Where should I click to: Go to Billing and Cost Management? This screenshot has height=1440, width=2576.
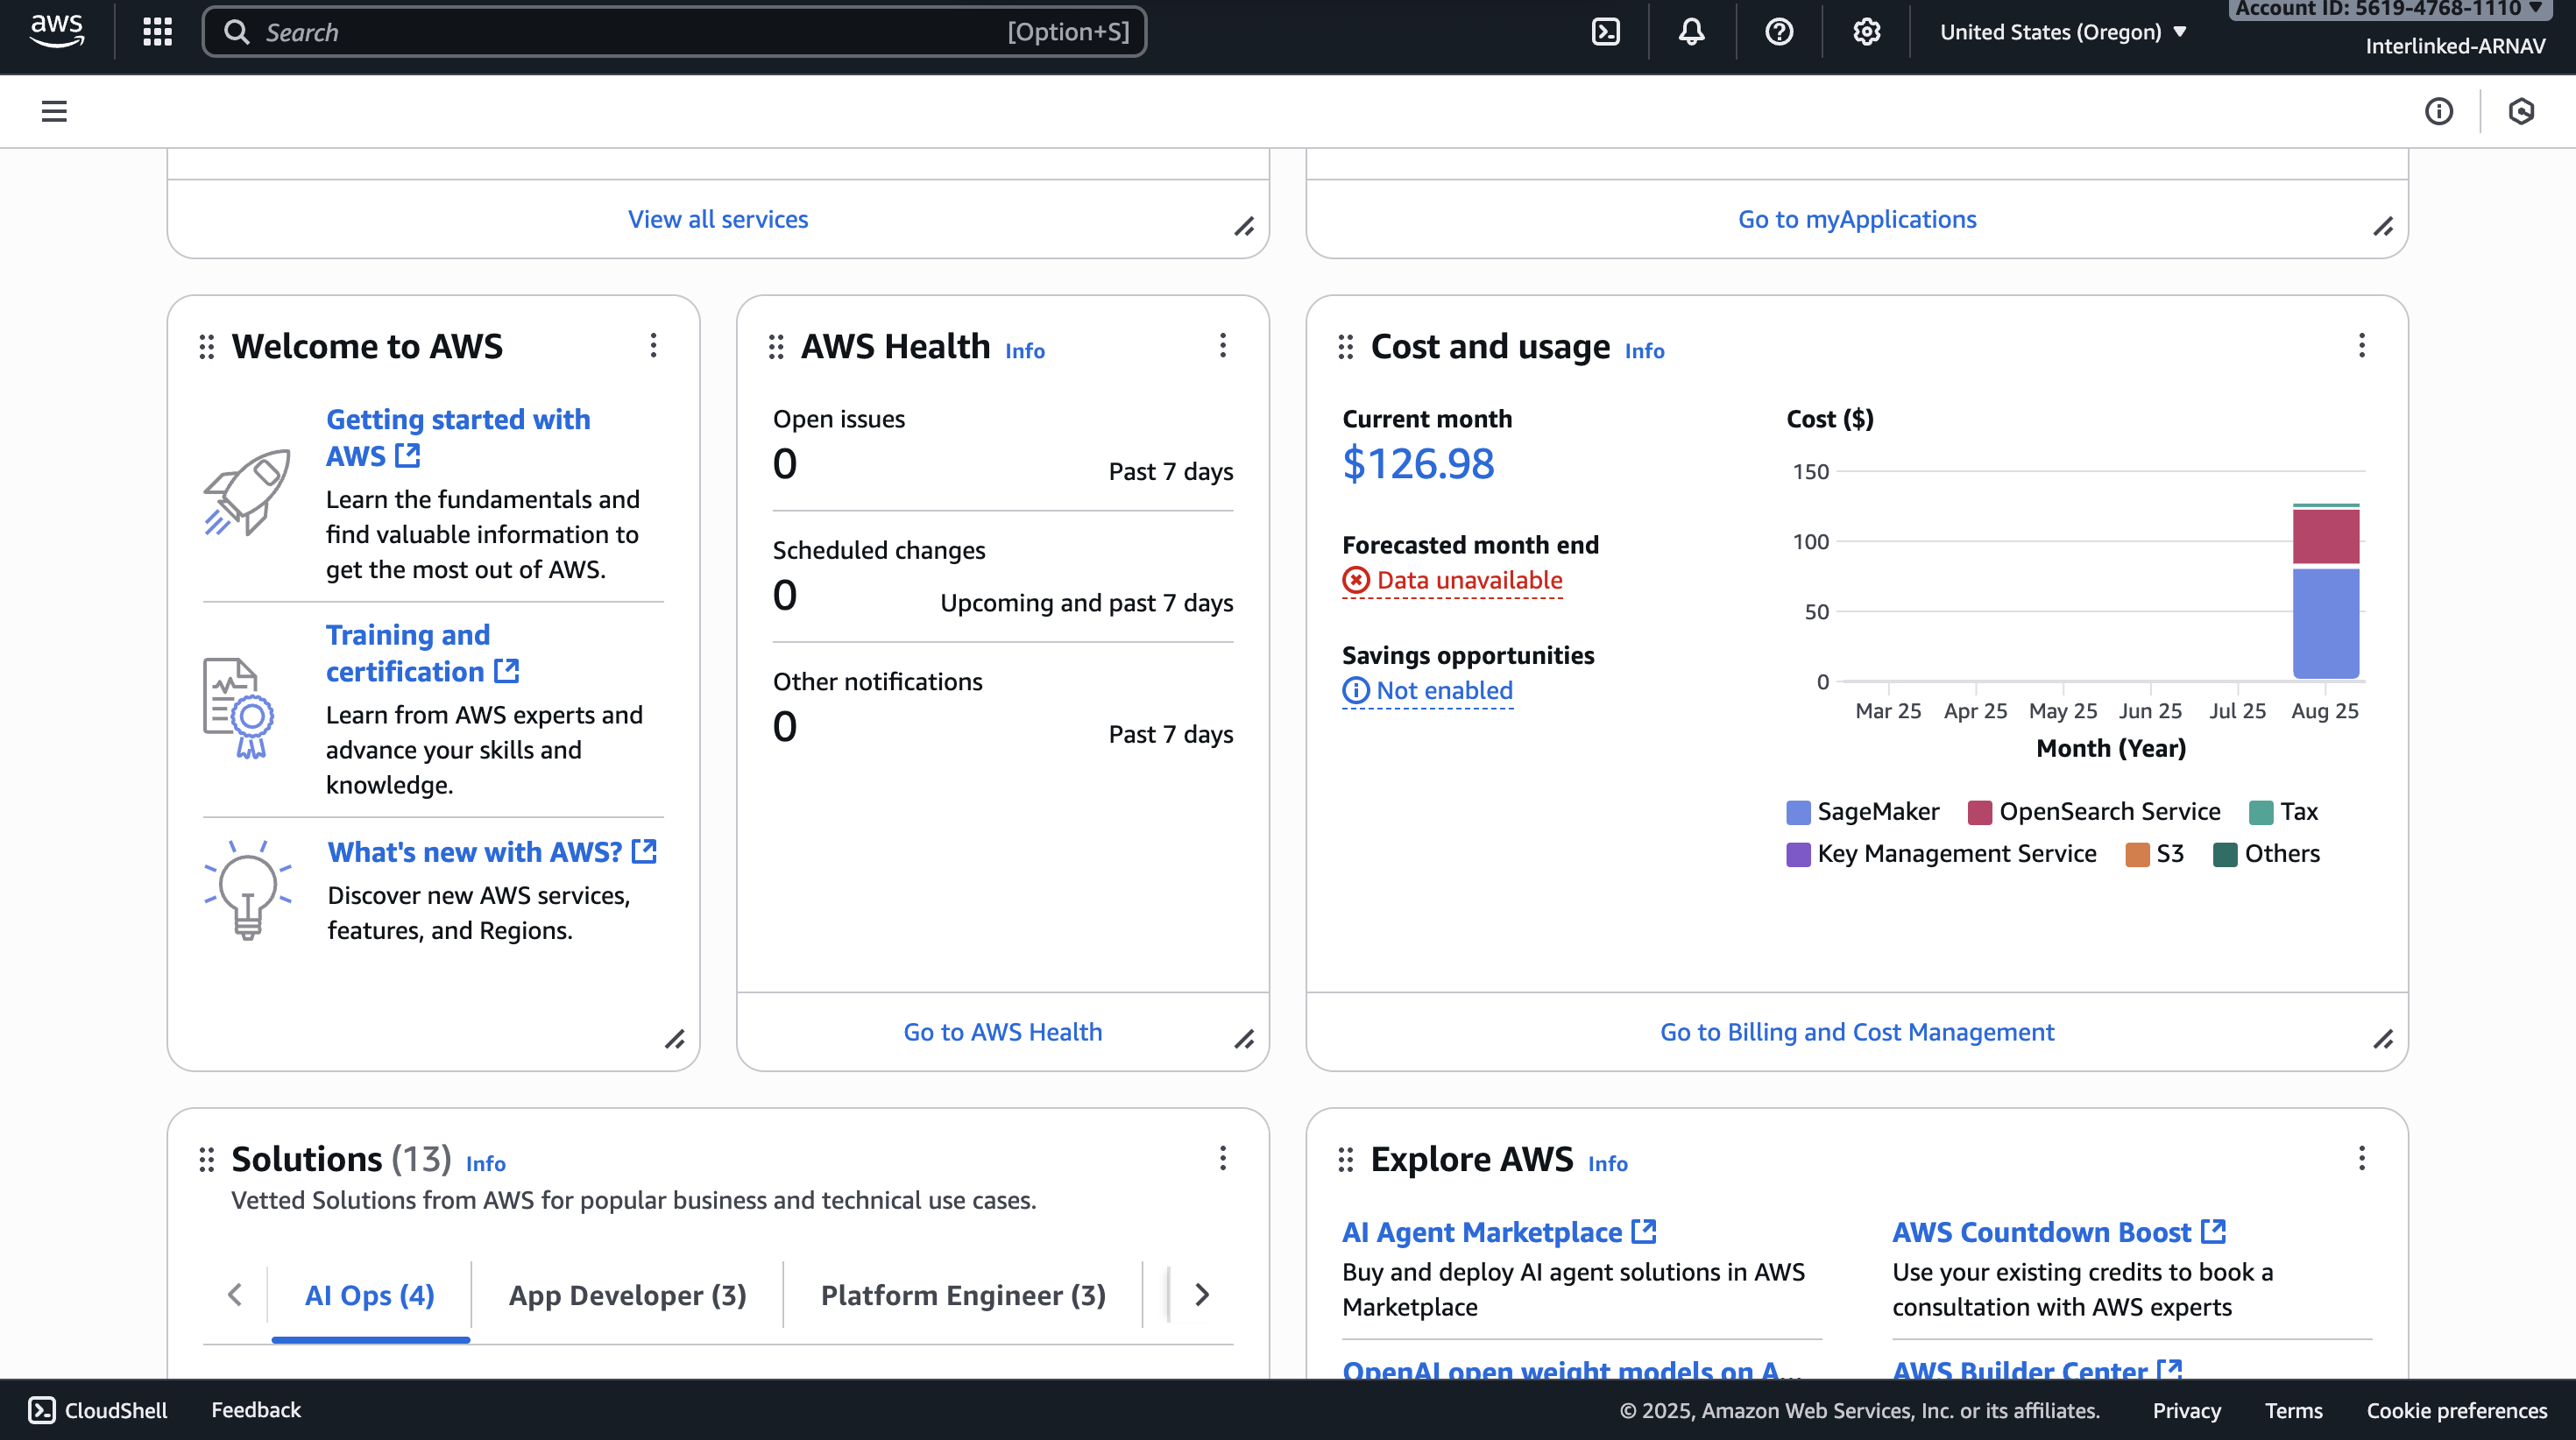tap(1856, 1032)
